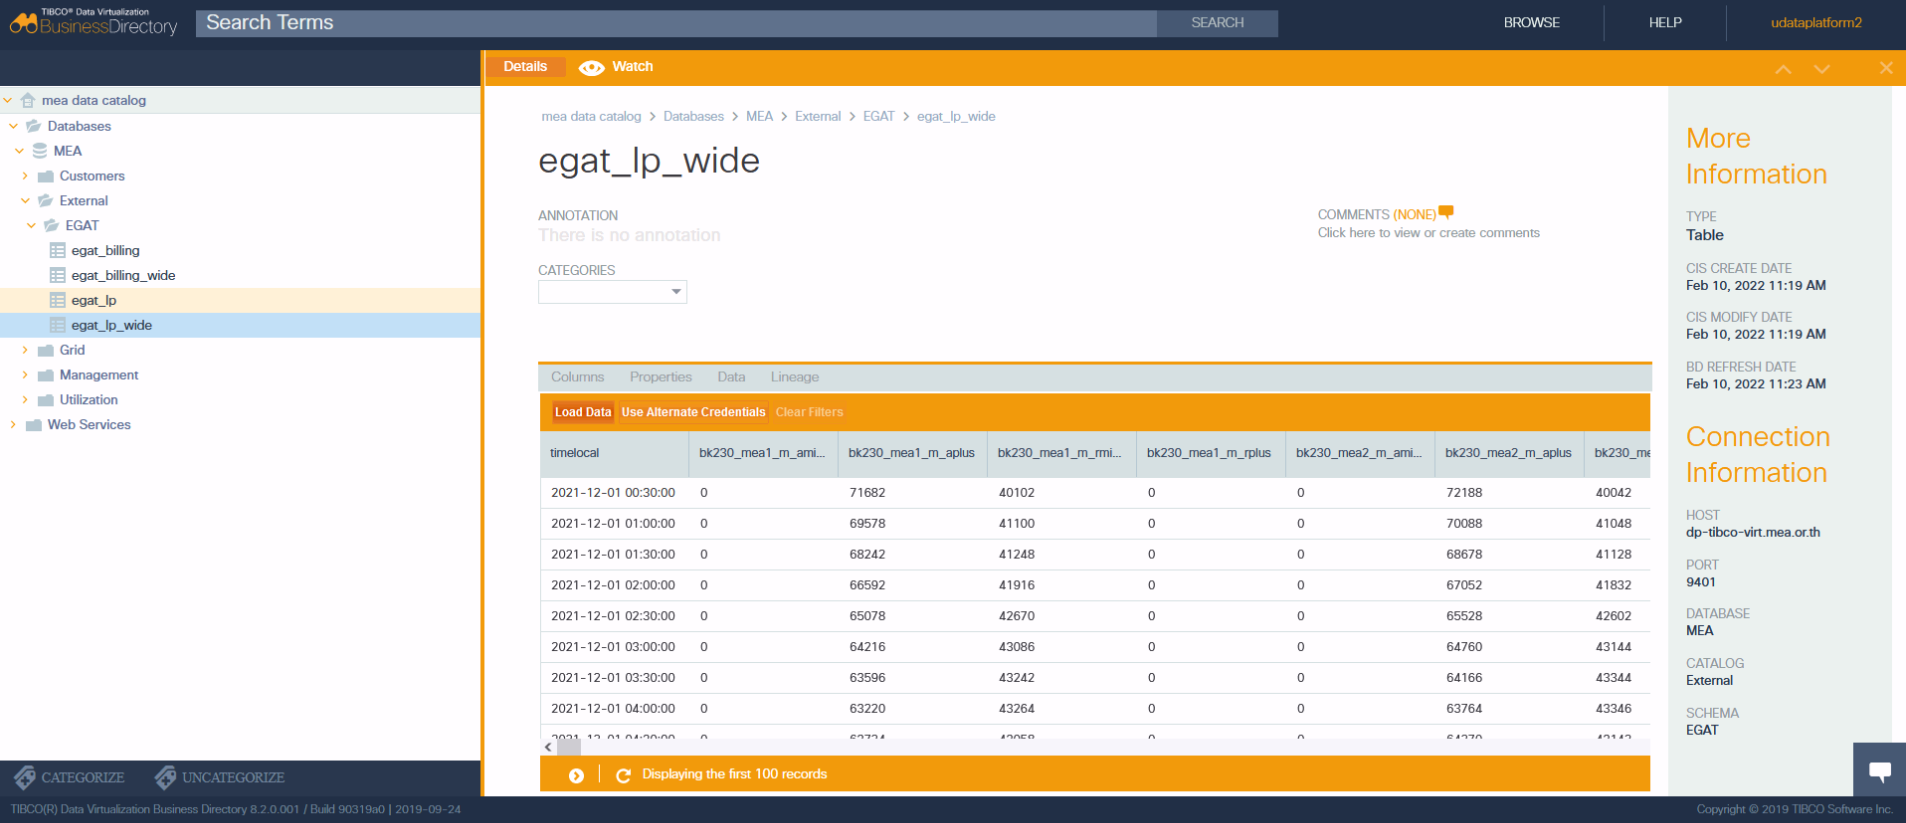This screenshot has width=1906, height=823.
Task: Click the bk230_mea1_m_aplus column header
Action: click(911, 453)
